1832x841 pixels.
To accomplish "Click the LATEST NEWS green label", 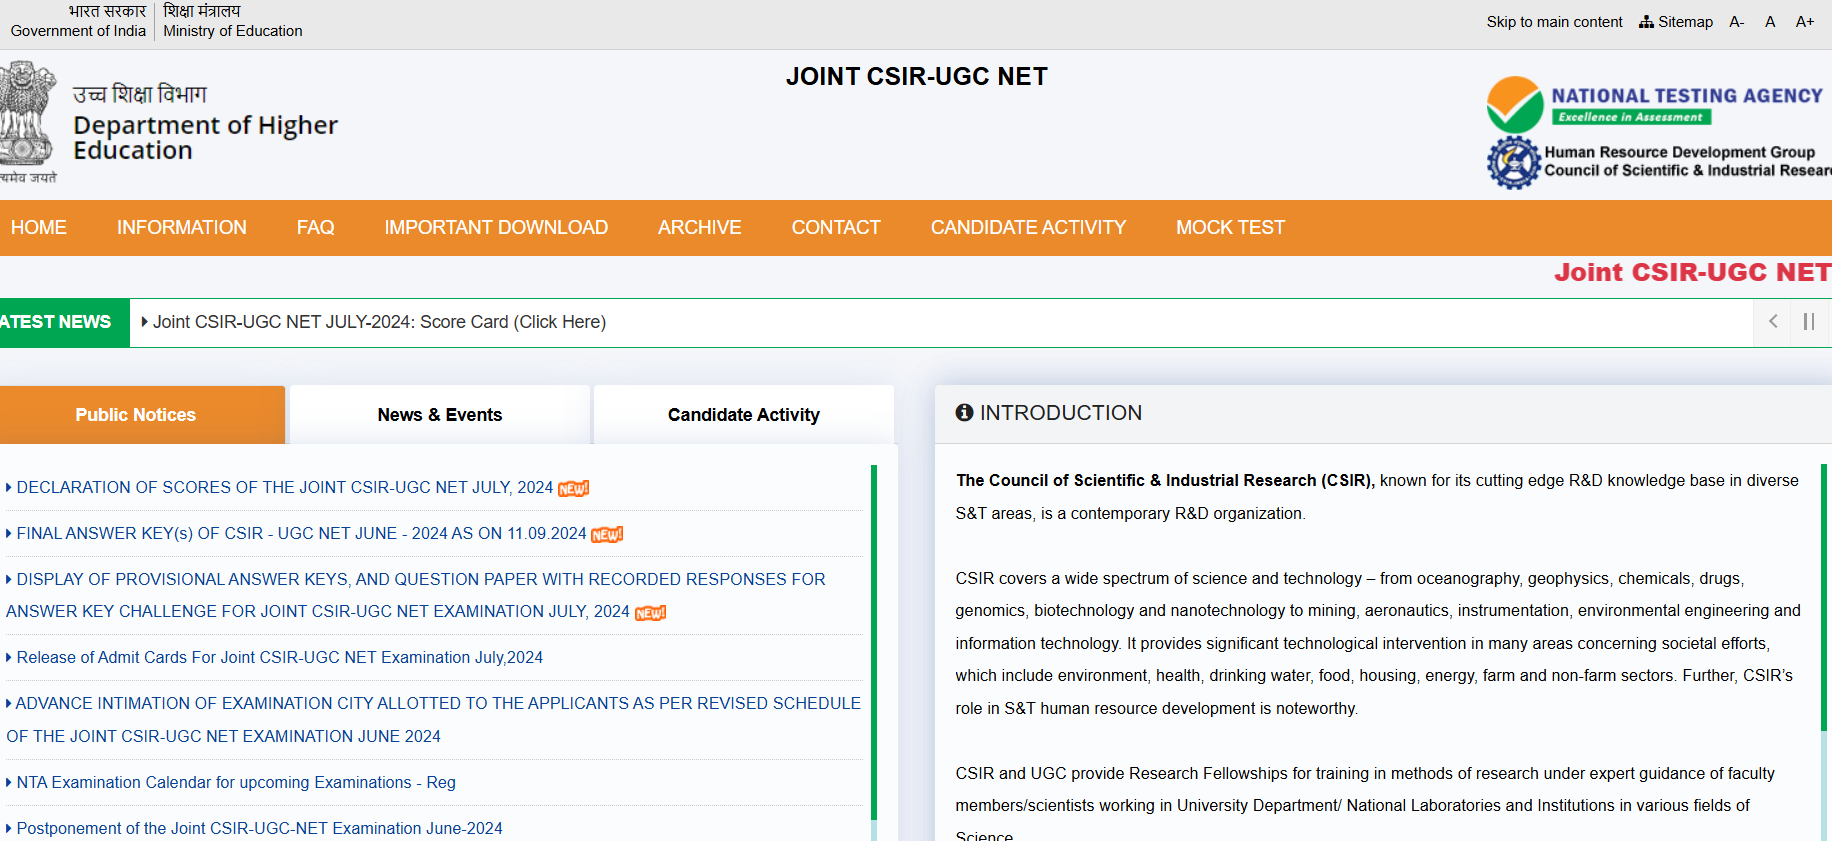I will 65,323.
